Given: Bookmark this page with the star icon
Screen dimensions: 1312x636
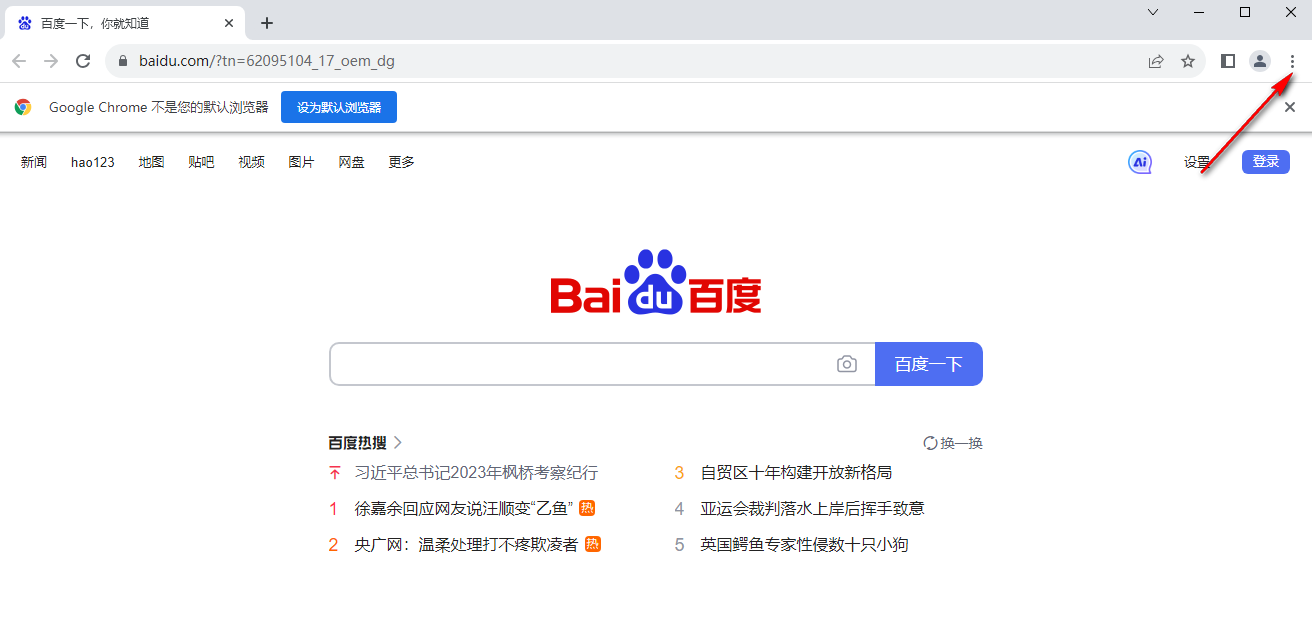Looking at the screenshot, I should (1188, 61).
